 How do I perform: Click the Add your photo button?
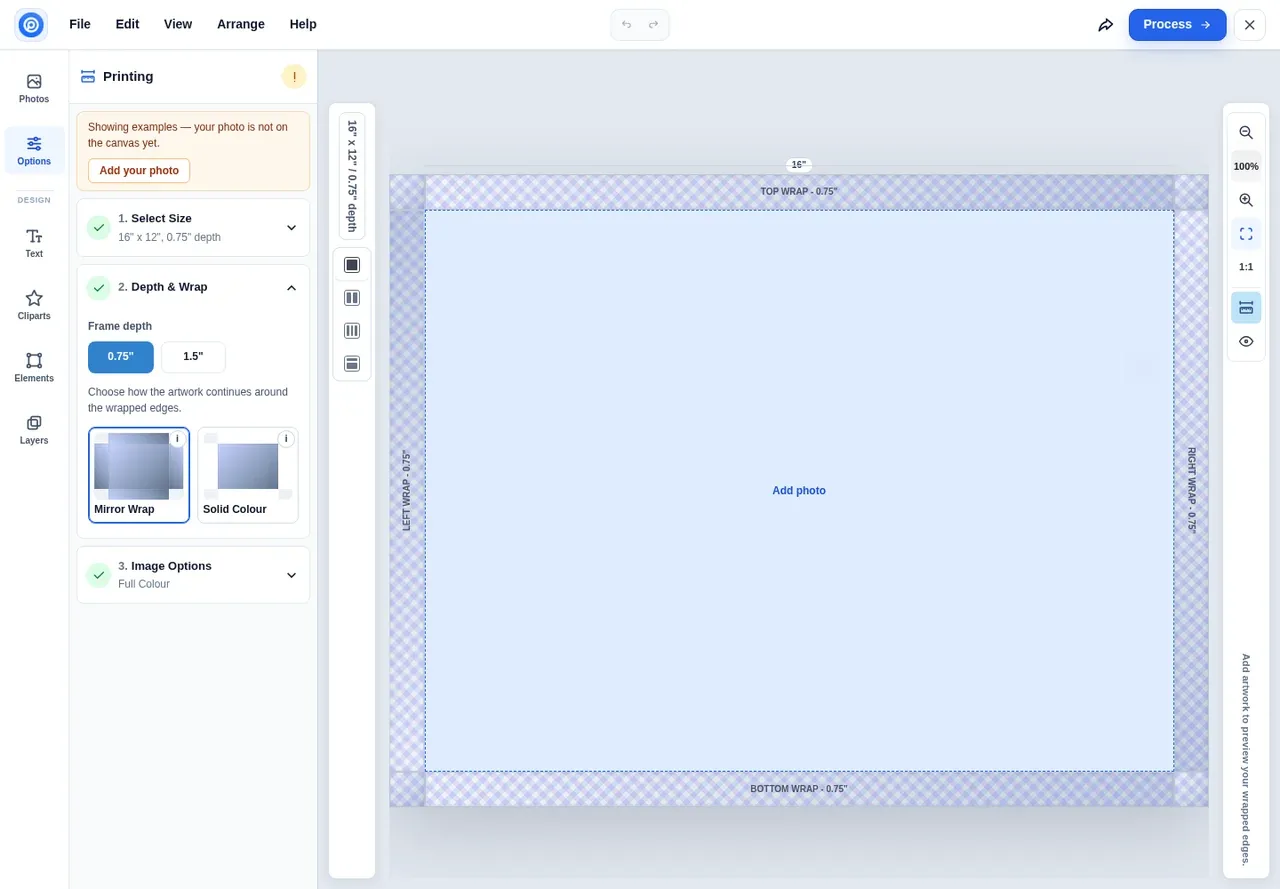[139, 171]
